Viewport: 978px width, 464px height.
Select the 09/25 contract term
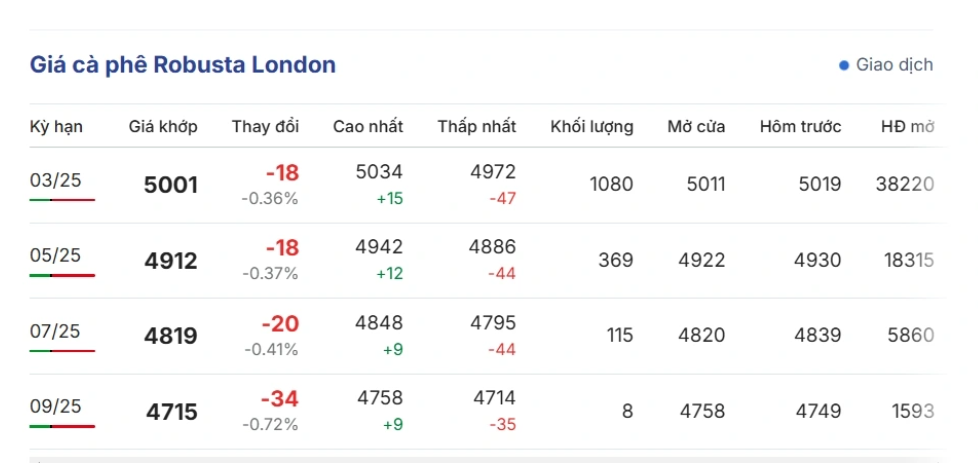[55, 406]
